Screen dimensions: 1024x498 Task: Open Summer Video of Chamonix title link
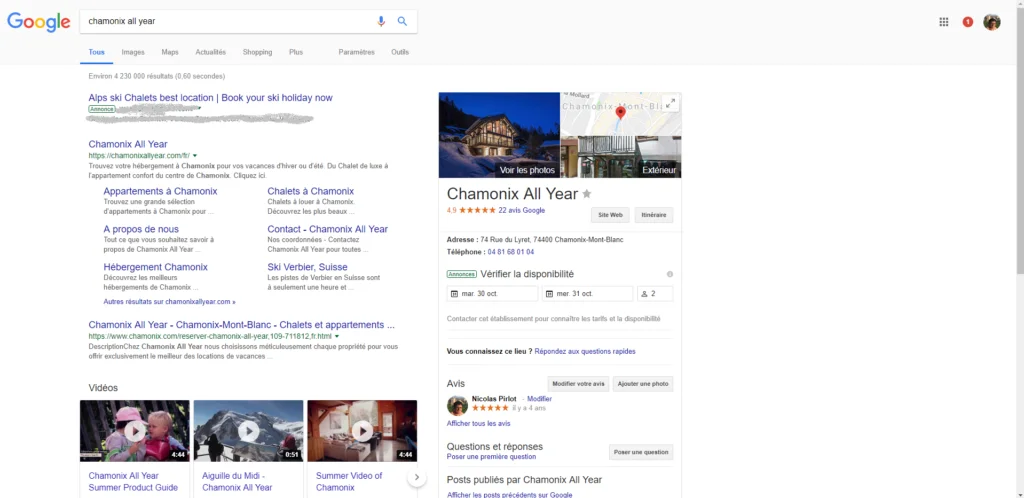[349, 482]
